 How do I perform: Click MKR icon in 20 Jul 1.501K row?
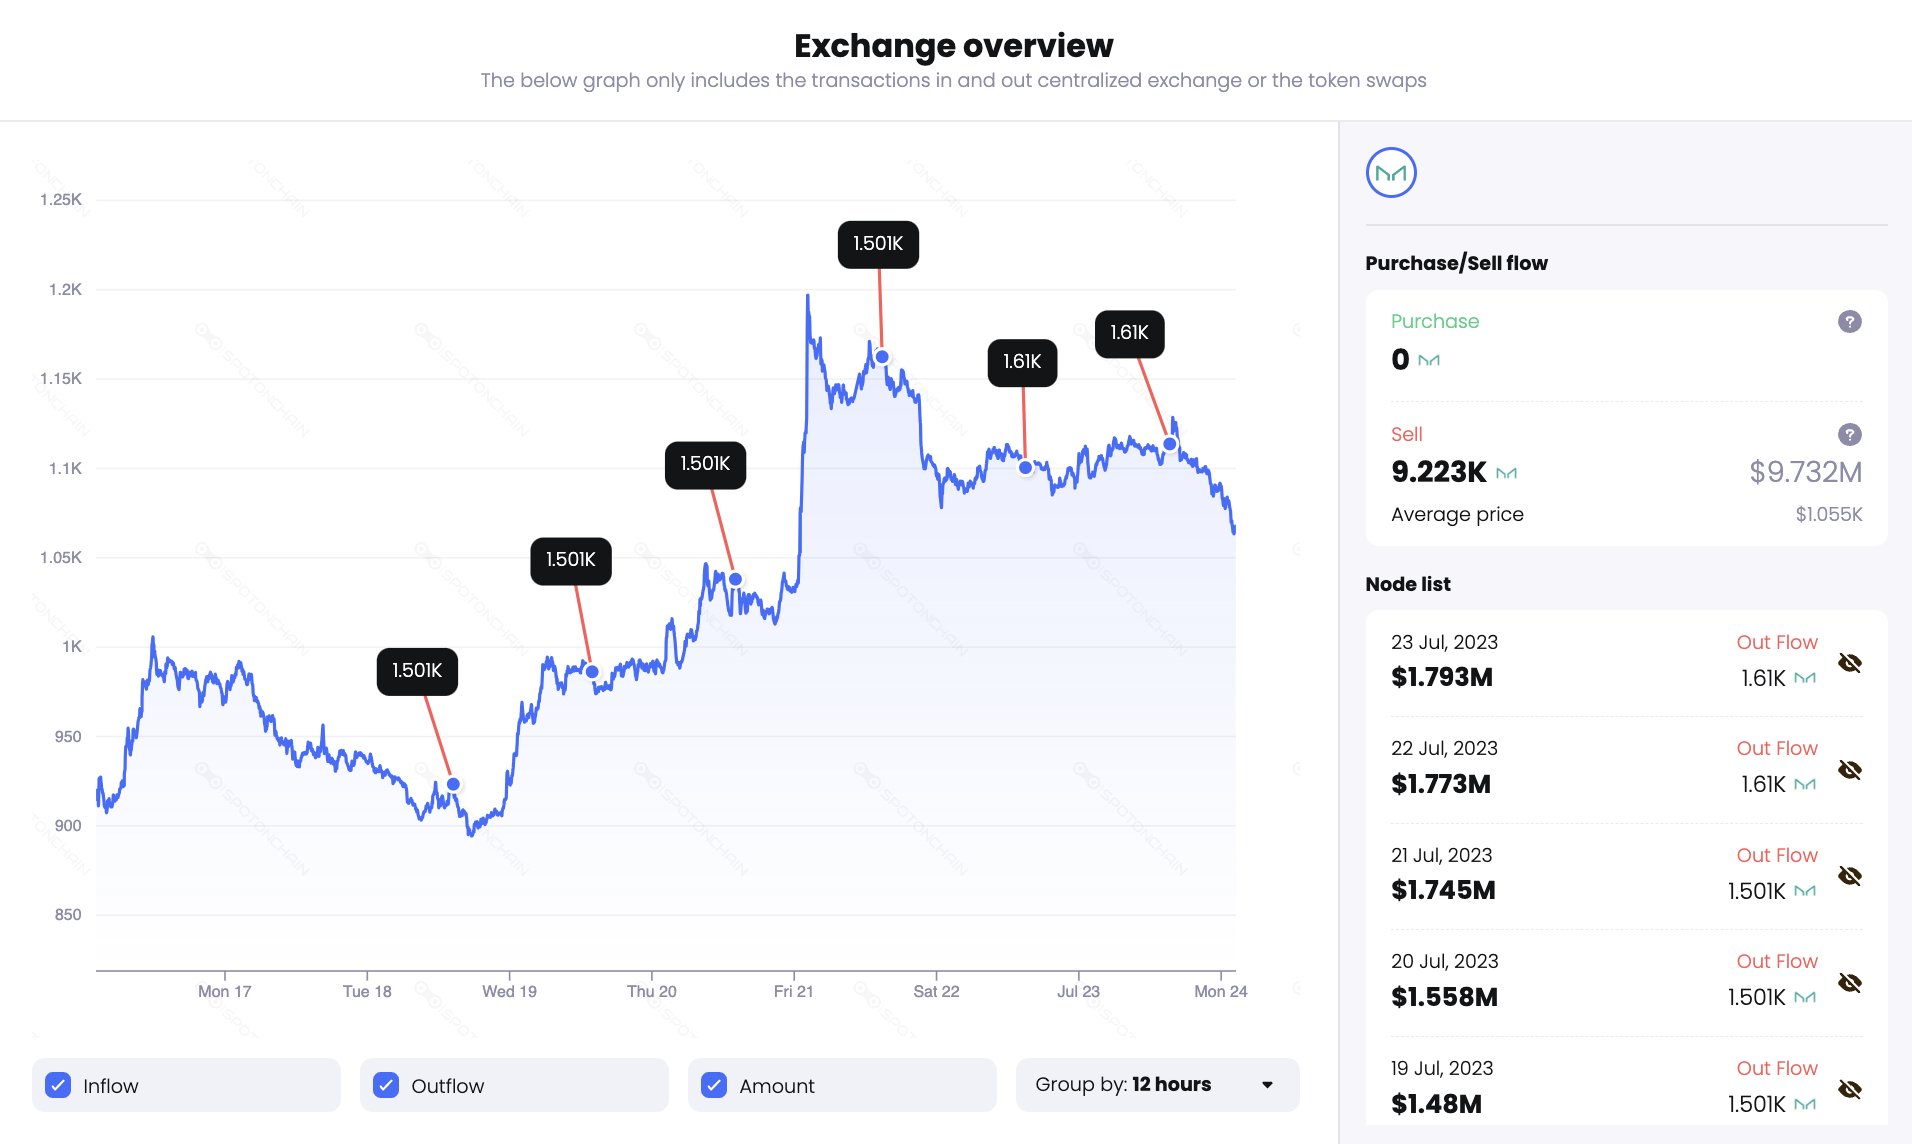pyautogui.click(x=1805, y=997)
